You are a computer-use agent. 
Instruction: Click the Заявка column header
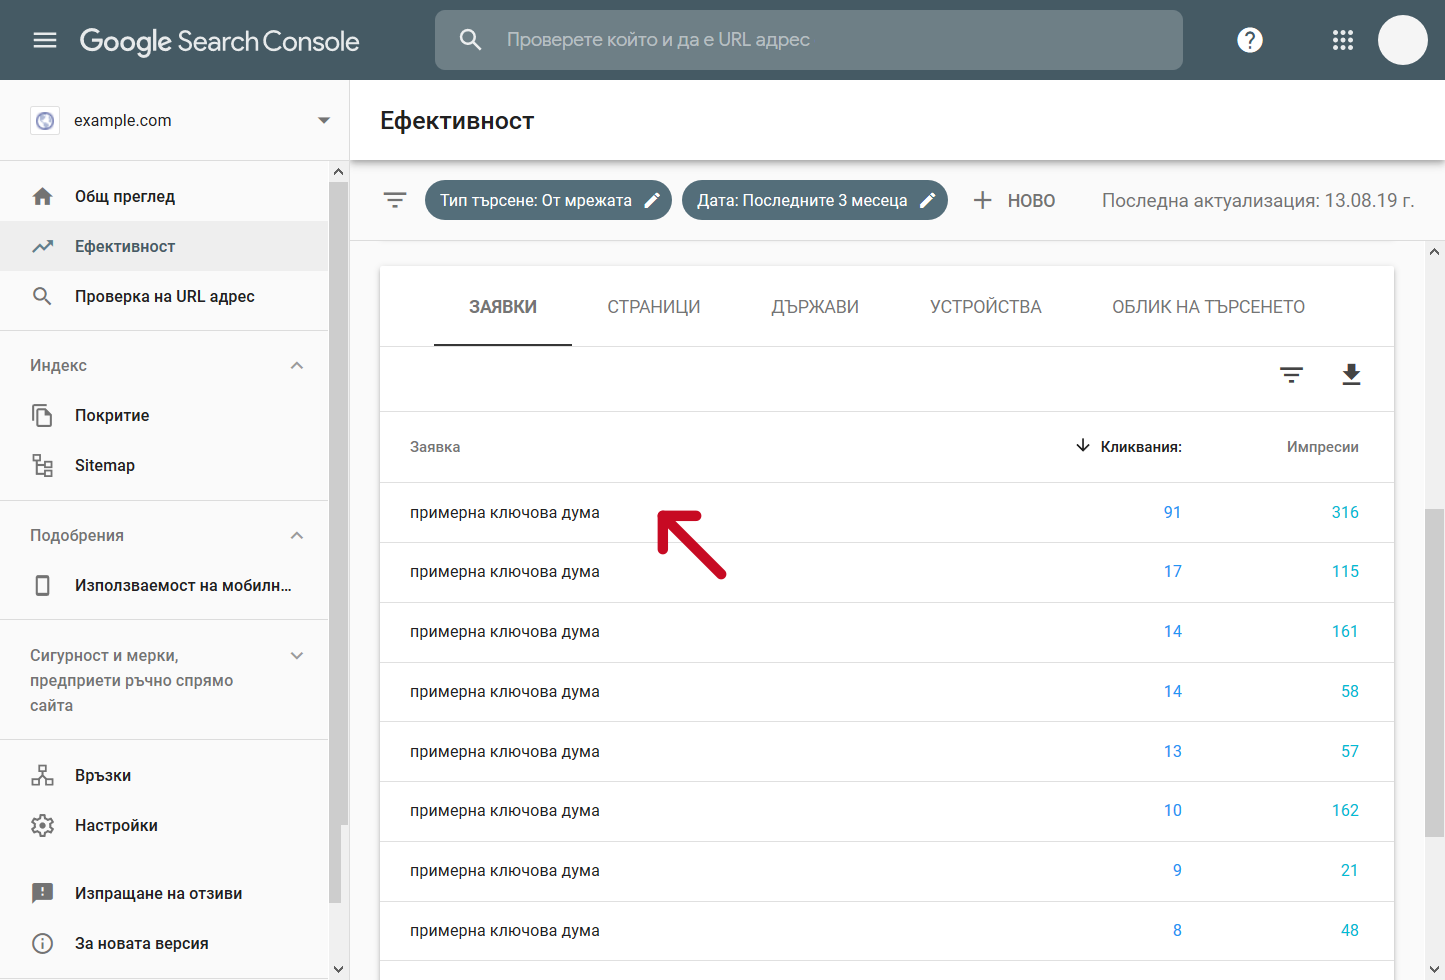click(x=435, y=447)
